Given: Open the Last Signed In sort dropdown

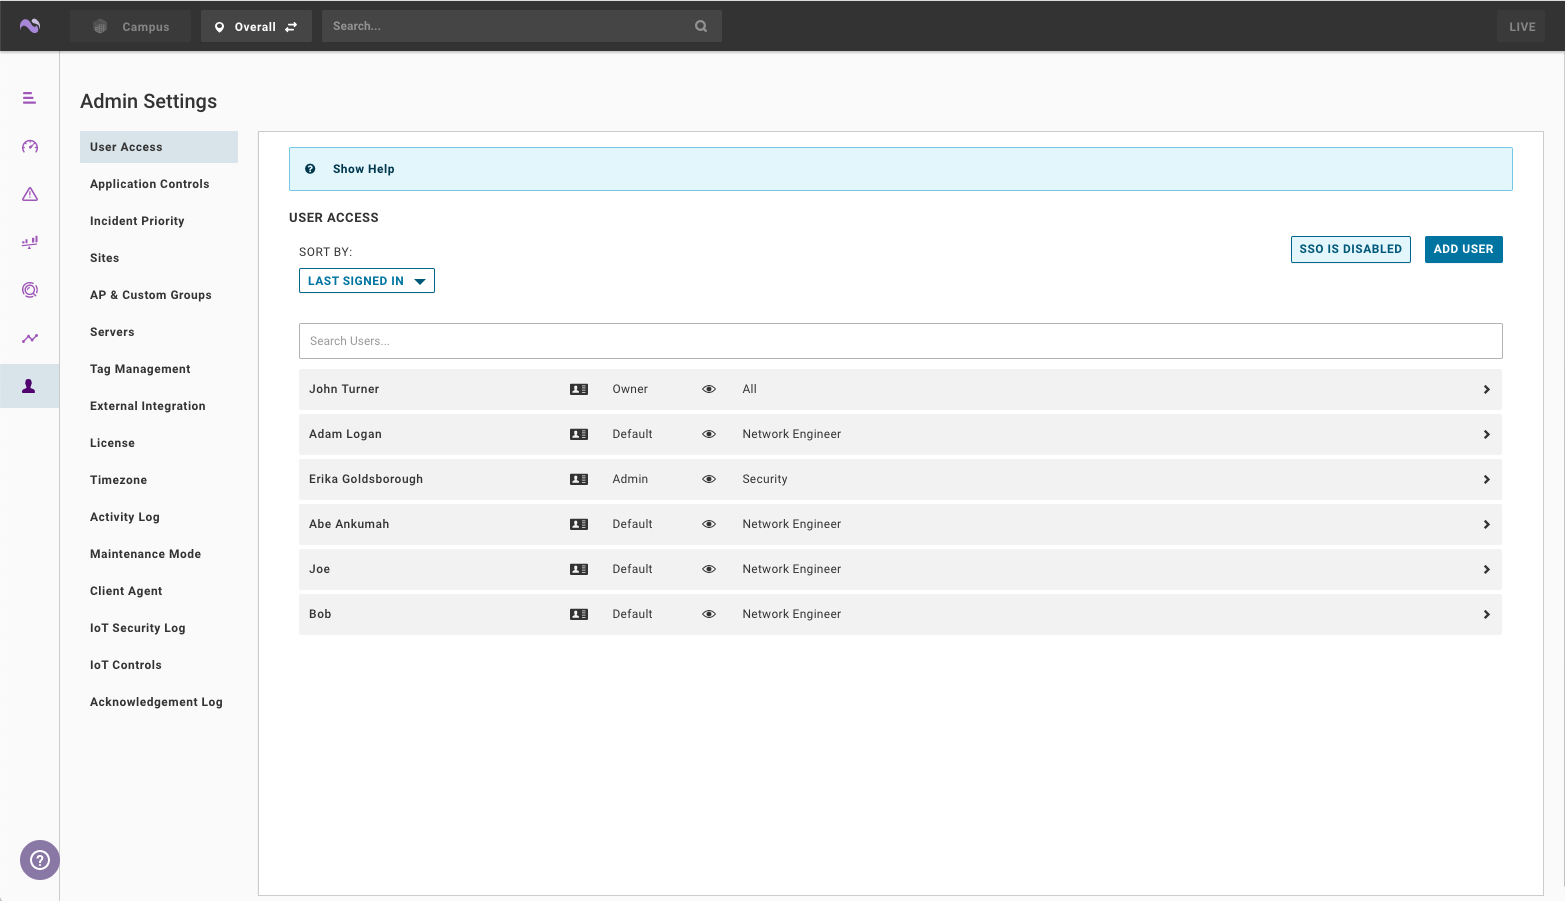Looking at the screenshot, I should click(x=367, y=281).
